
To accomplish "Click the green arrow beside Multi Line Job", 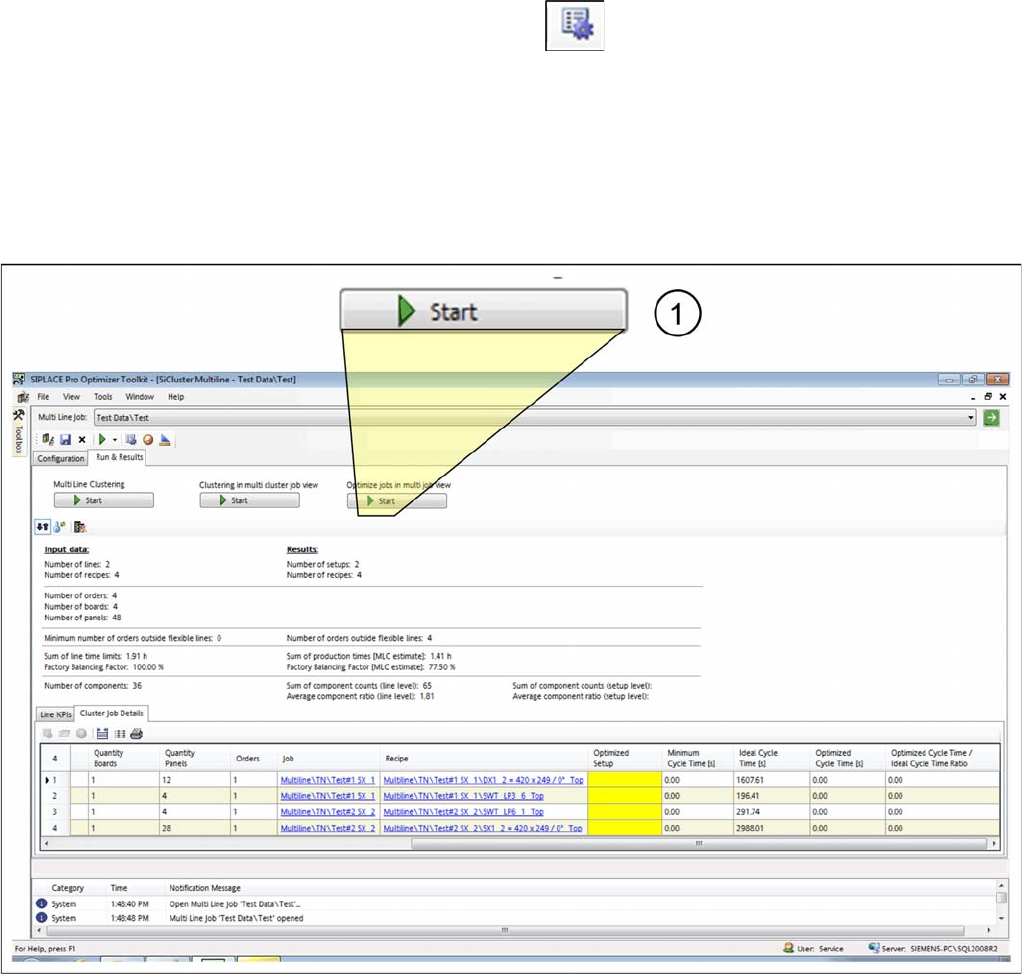I will click(x=991, y=418).
